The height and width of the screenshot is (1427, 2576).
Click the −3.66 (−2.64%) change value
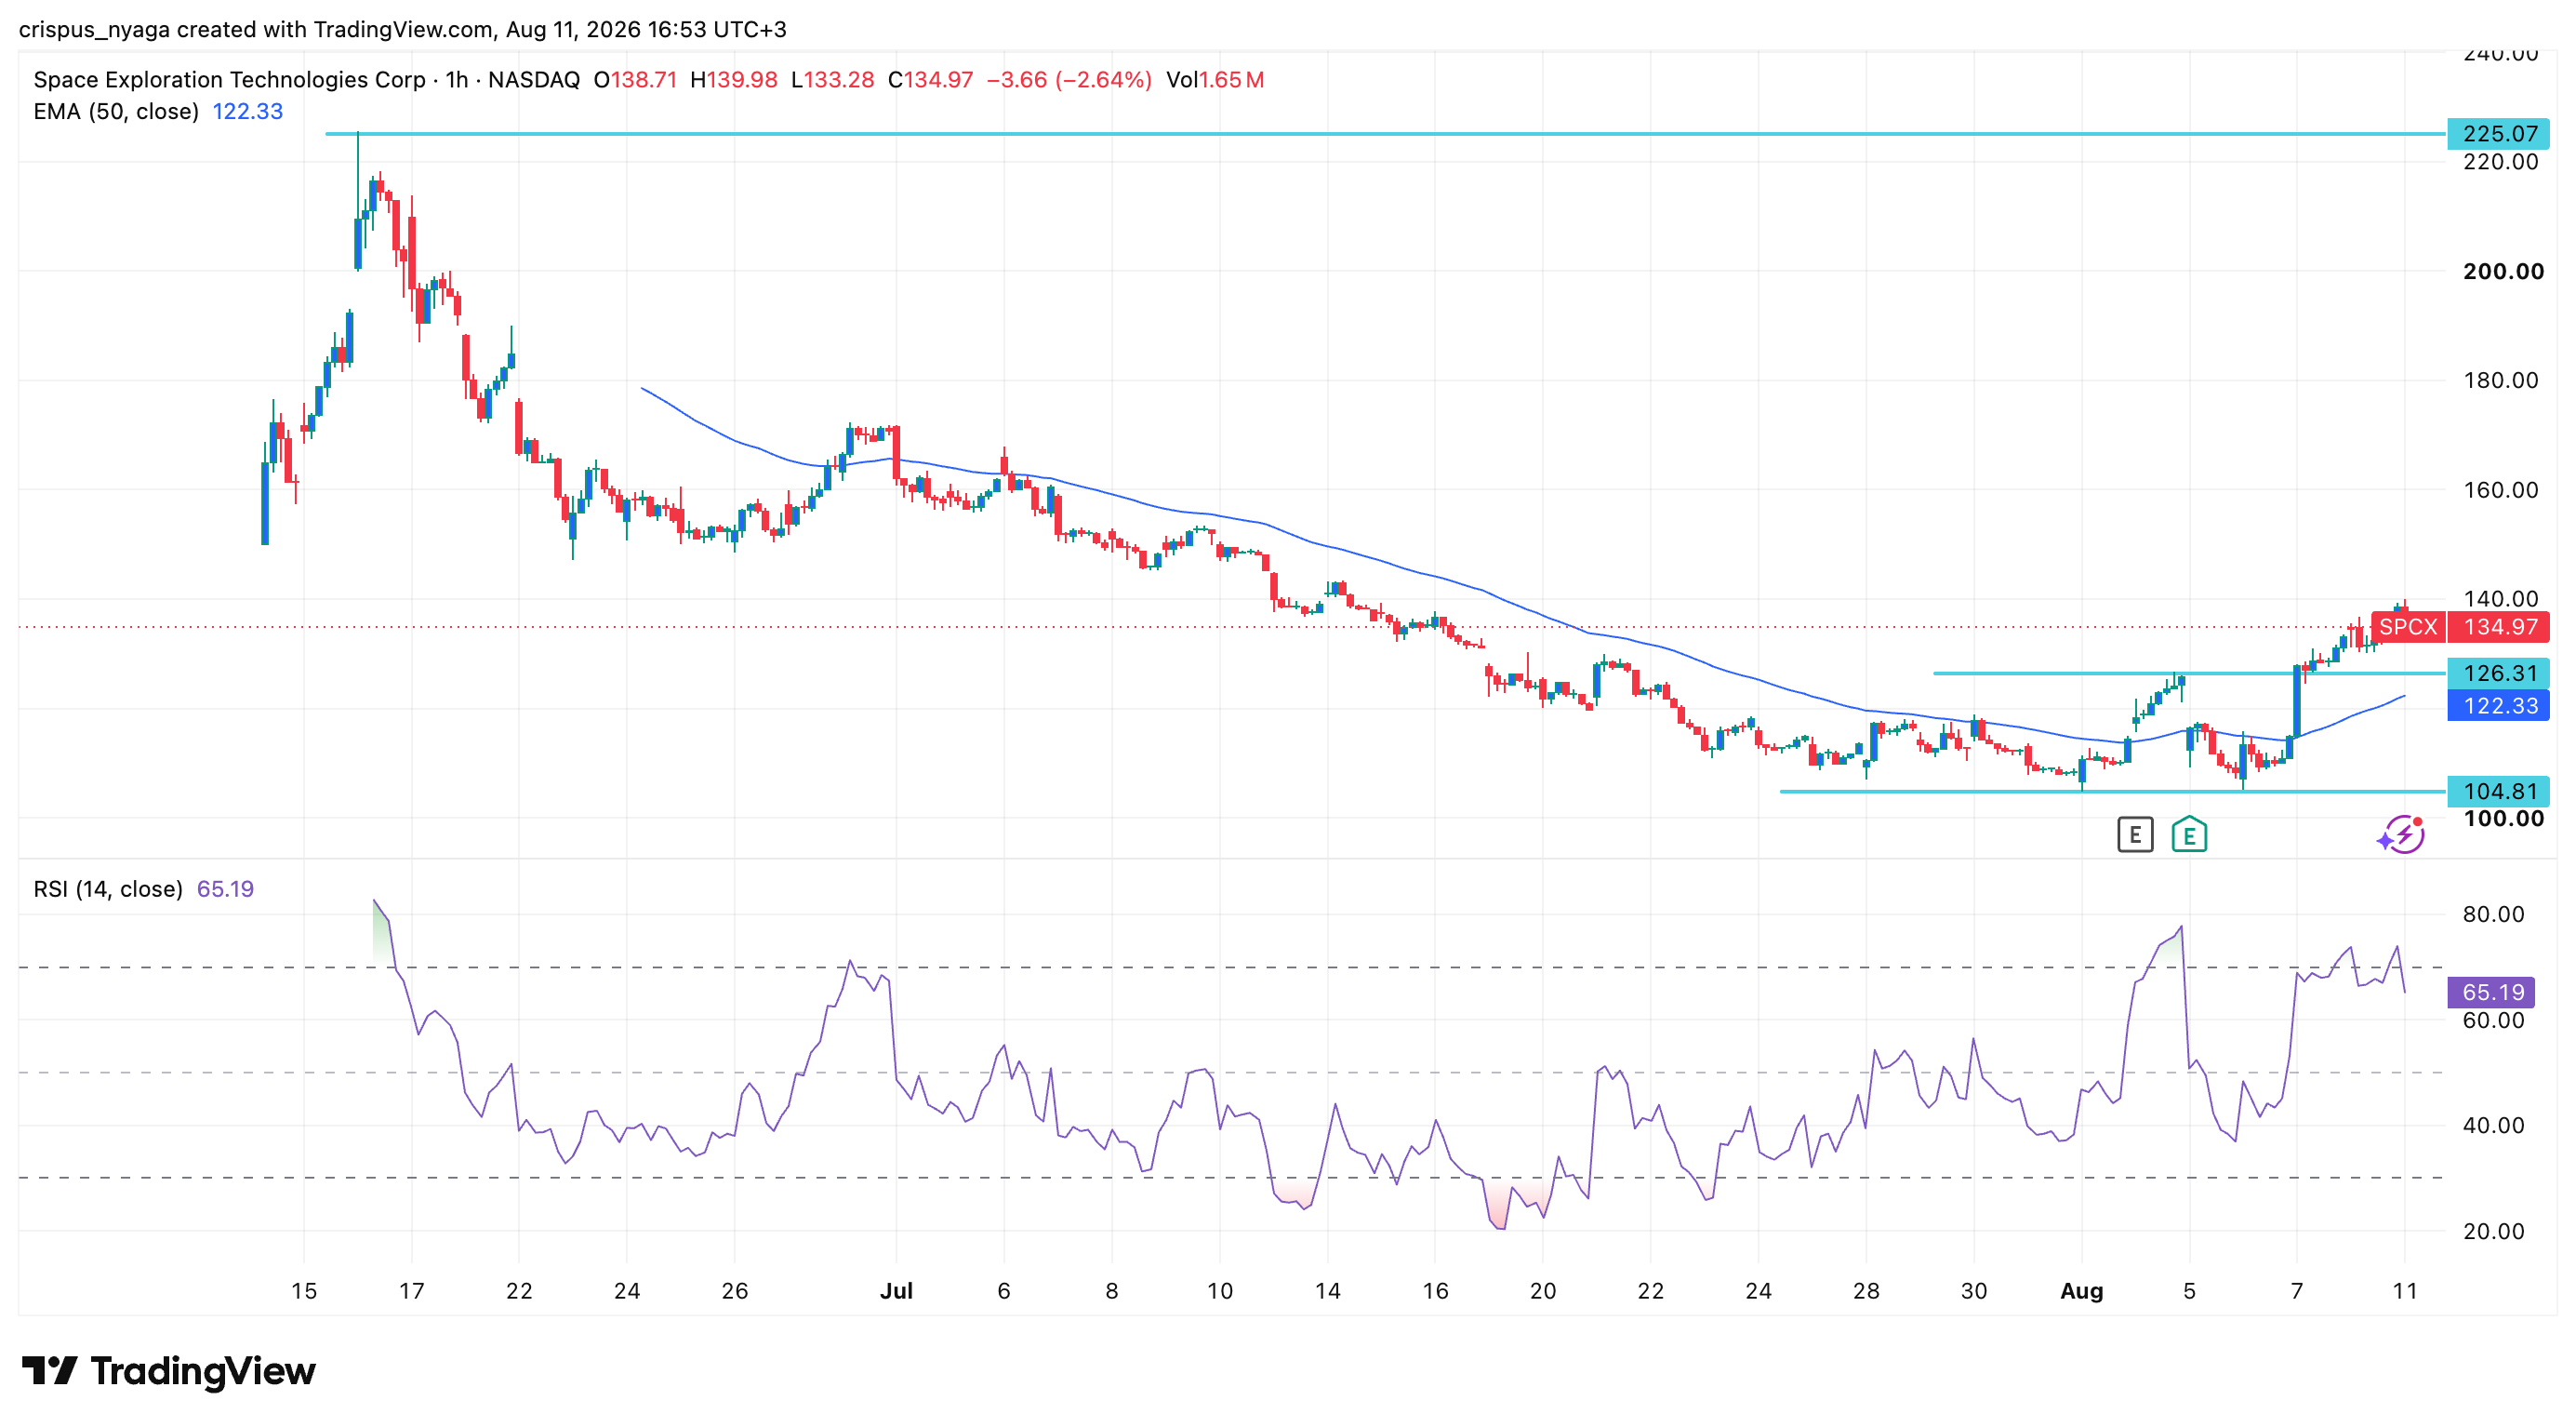tap(1069, 79)
